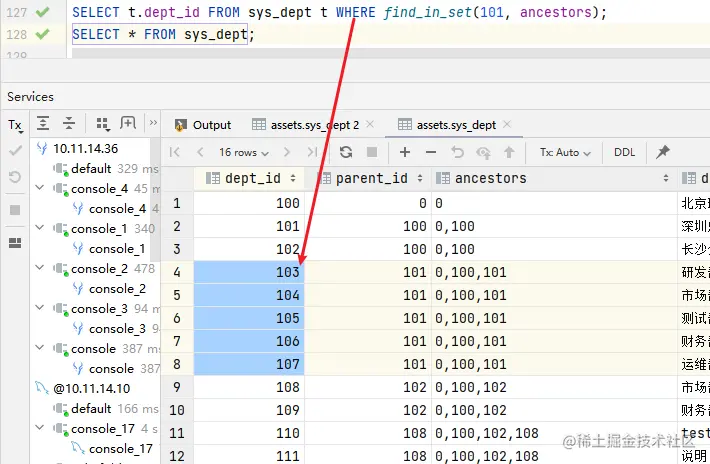Viewport: 710px width, 464px height.
Task: Click the Tx transaction mode icon in Services
Action: point(15,125)
